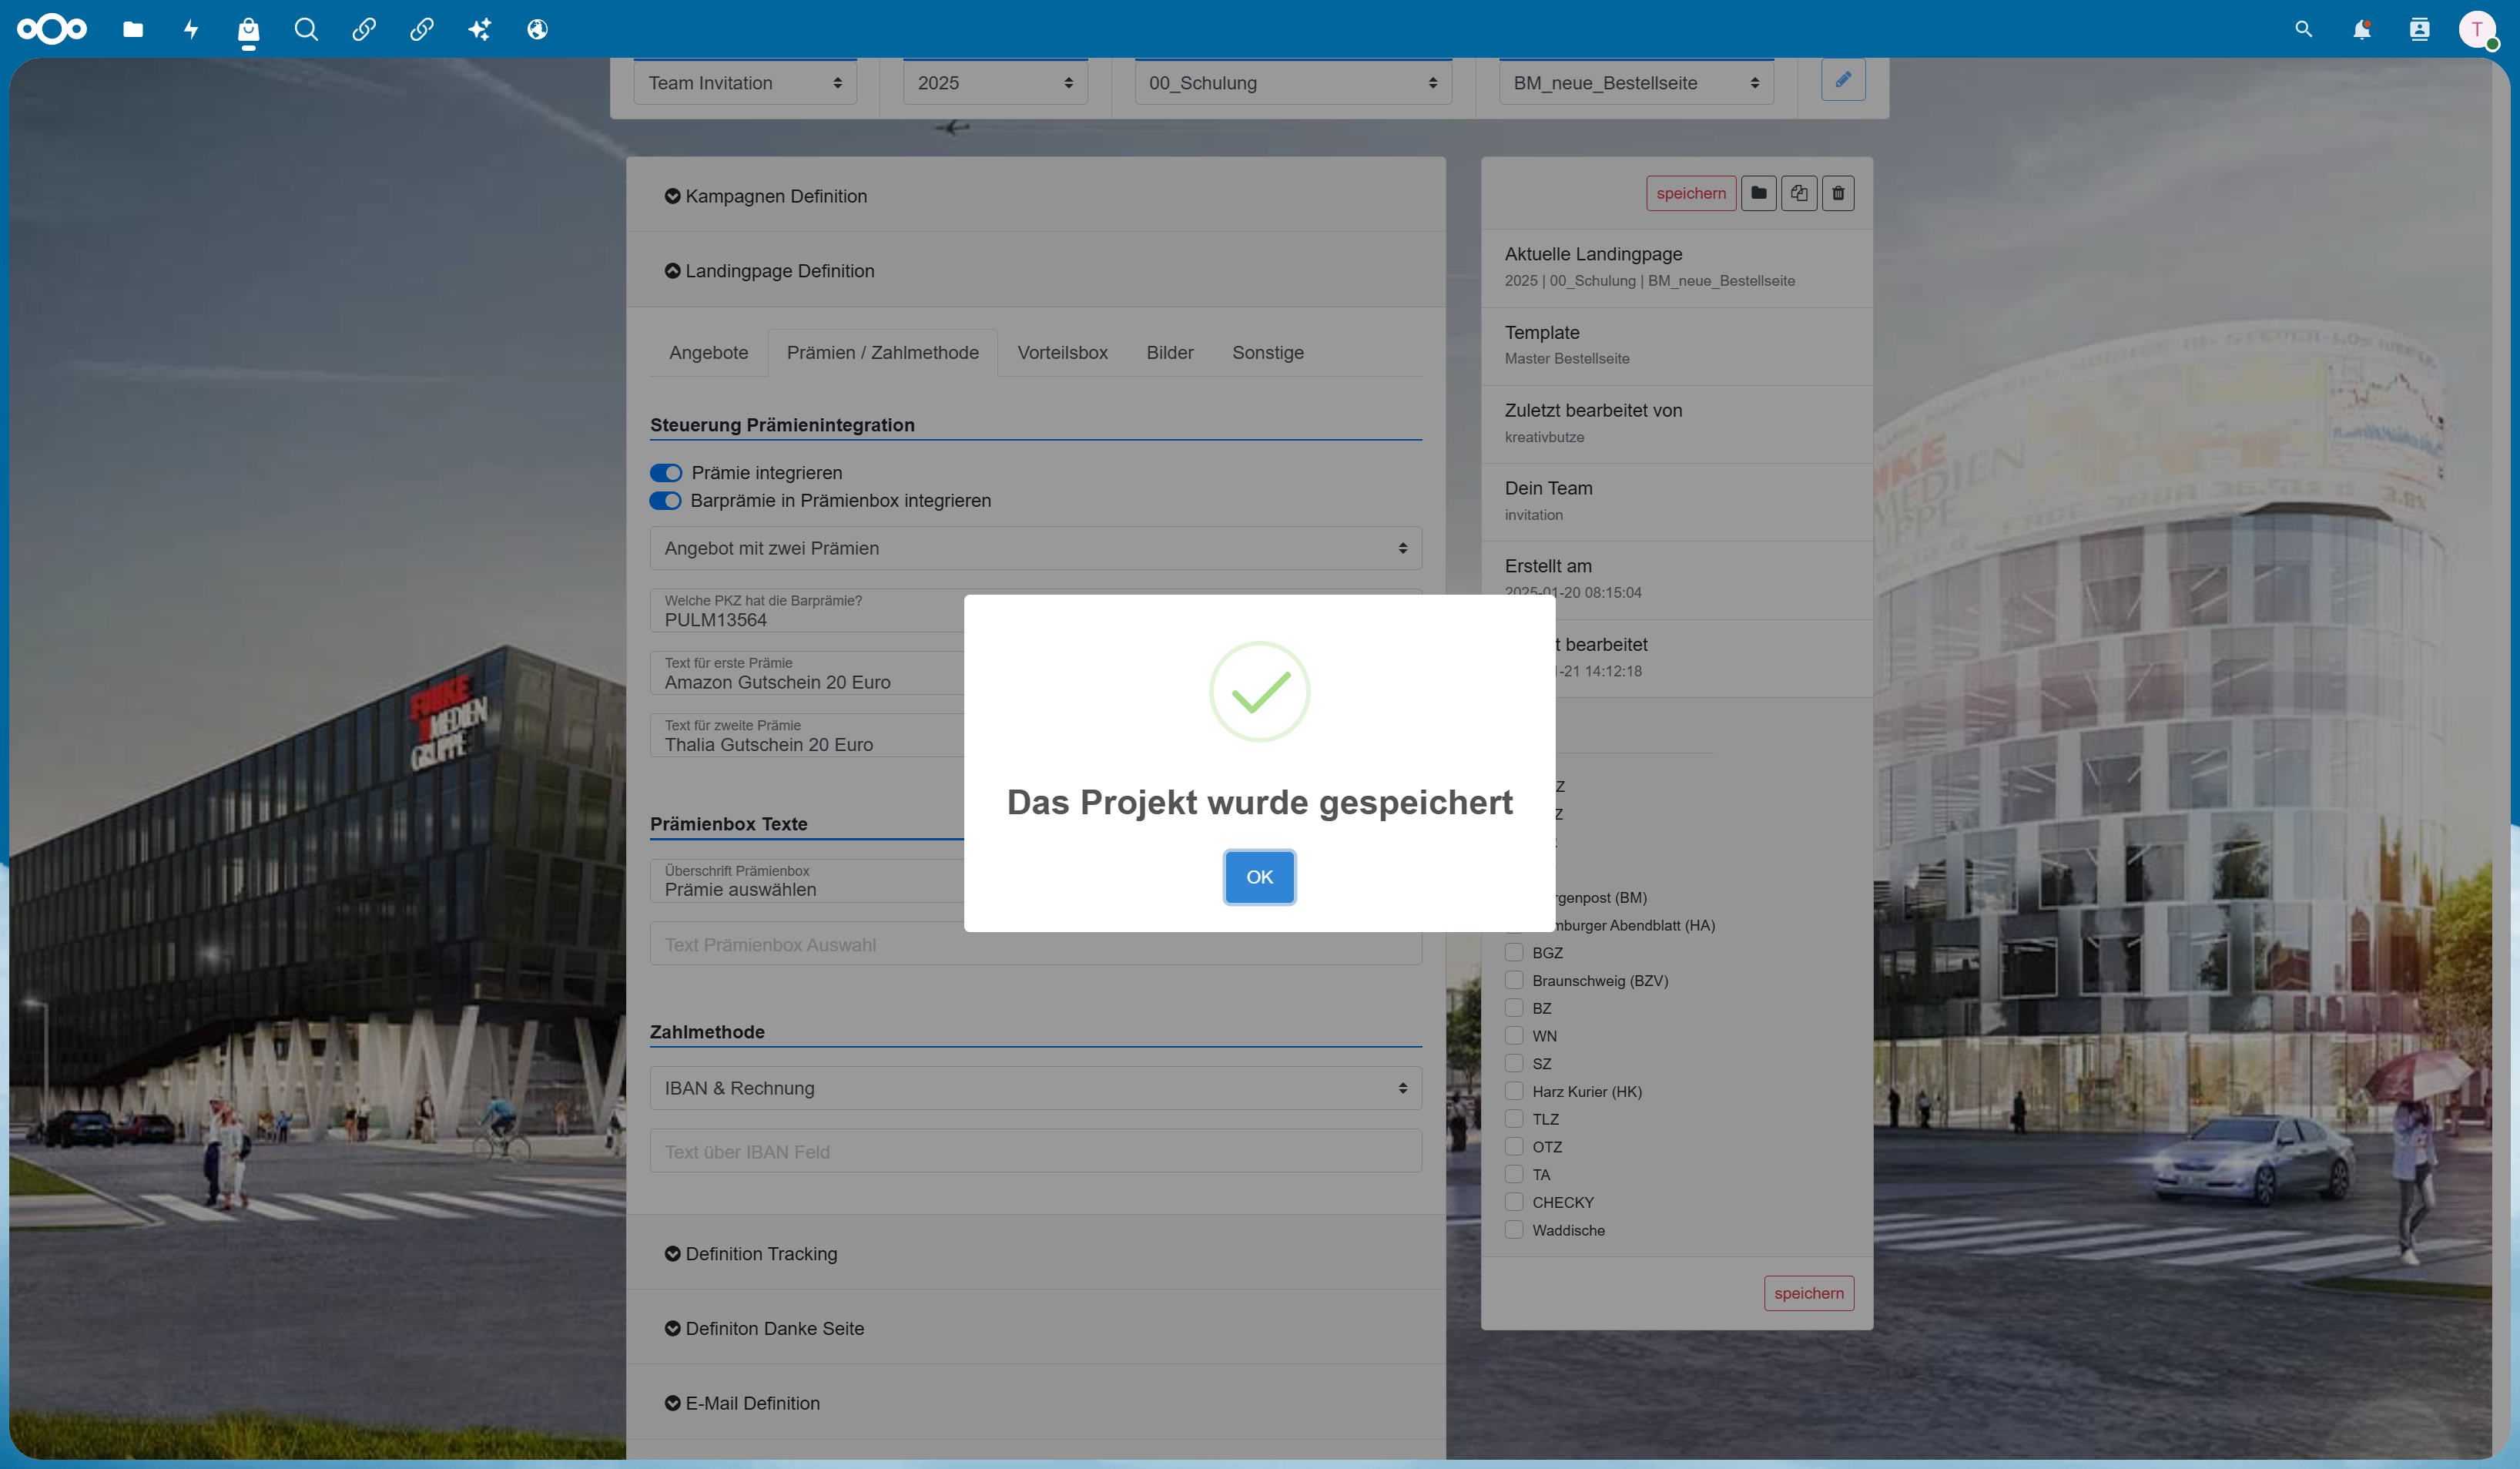
Task: Open the user avatar menu
Action: tap(2477, 29)
